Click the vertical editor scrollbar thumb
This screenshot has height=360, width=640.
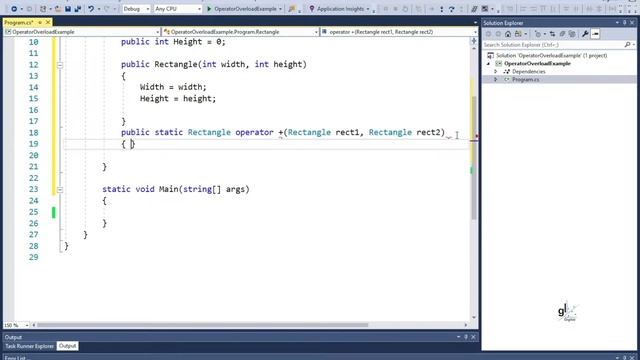point(474,157)
